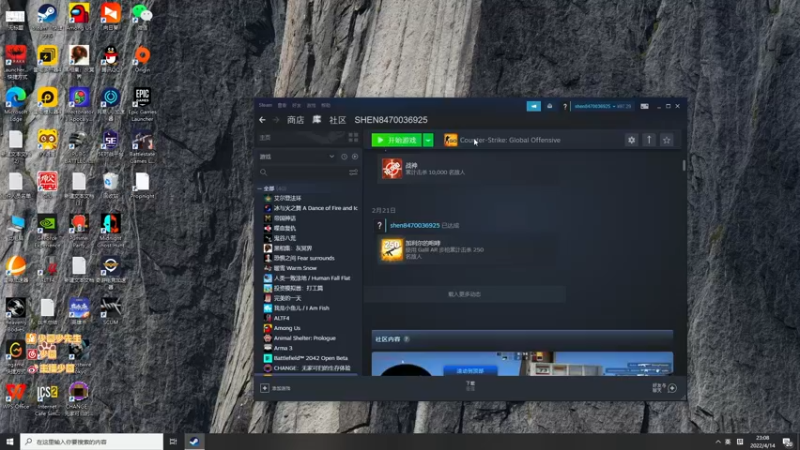Select ALTF4 in the game list
800x450 pixels.
pyautogui.click(x=277, y=318)
